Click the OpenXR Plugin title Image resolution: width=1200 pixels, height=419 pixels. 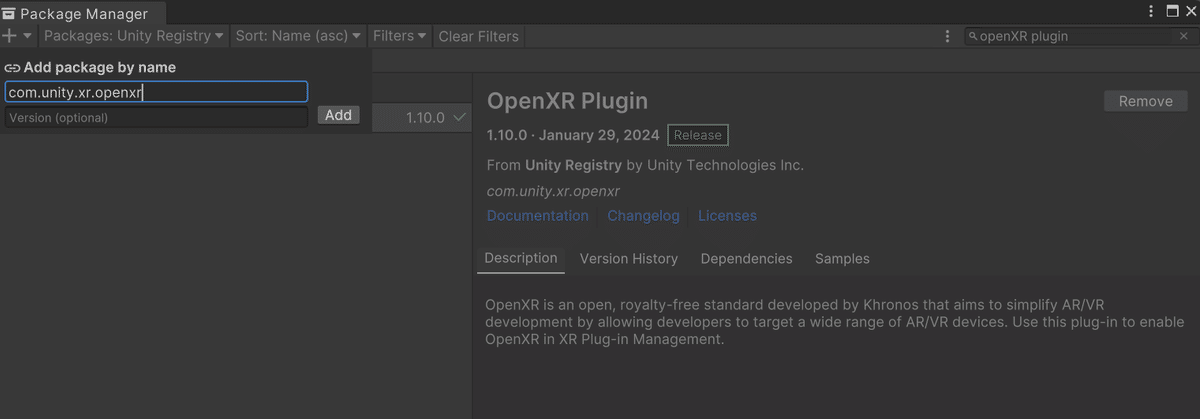pos(567,101)
